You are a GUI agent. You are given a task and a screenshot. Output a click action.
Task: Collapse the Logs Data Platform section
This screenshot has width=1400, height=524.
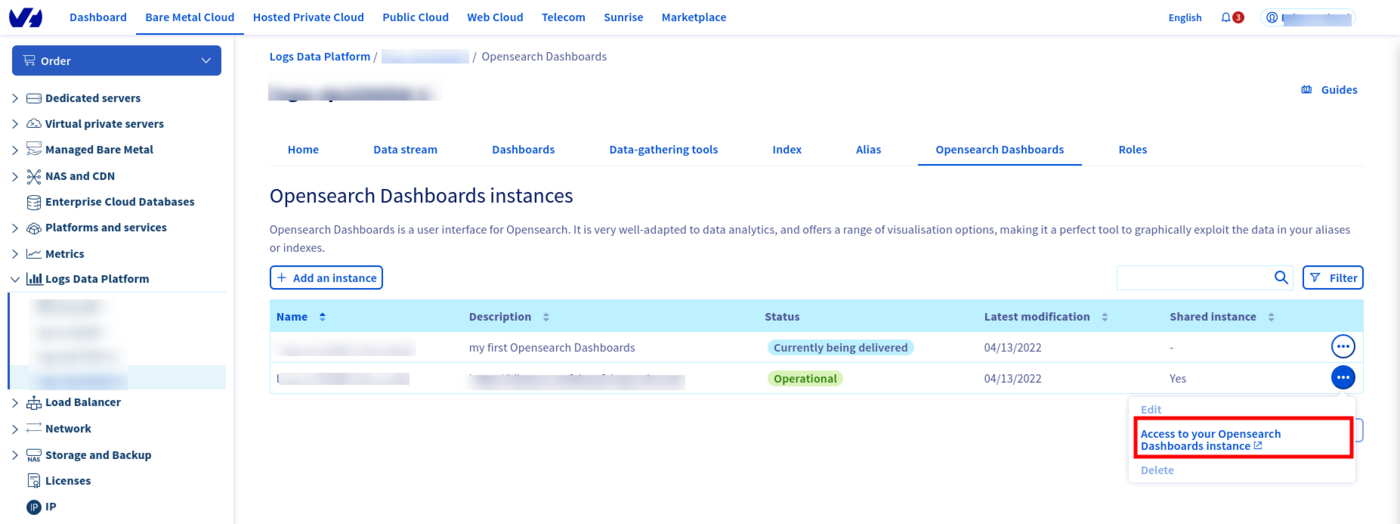coord(15,280)
